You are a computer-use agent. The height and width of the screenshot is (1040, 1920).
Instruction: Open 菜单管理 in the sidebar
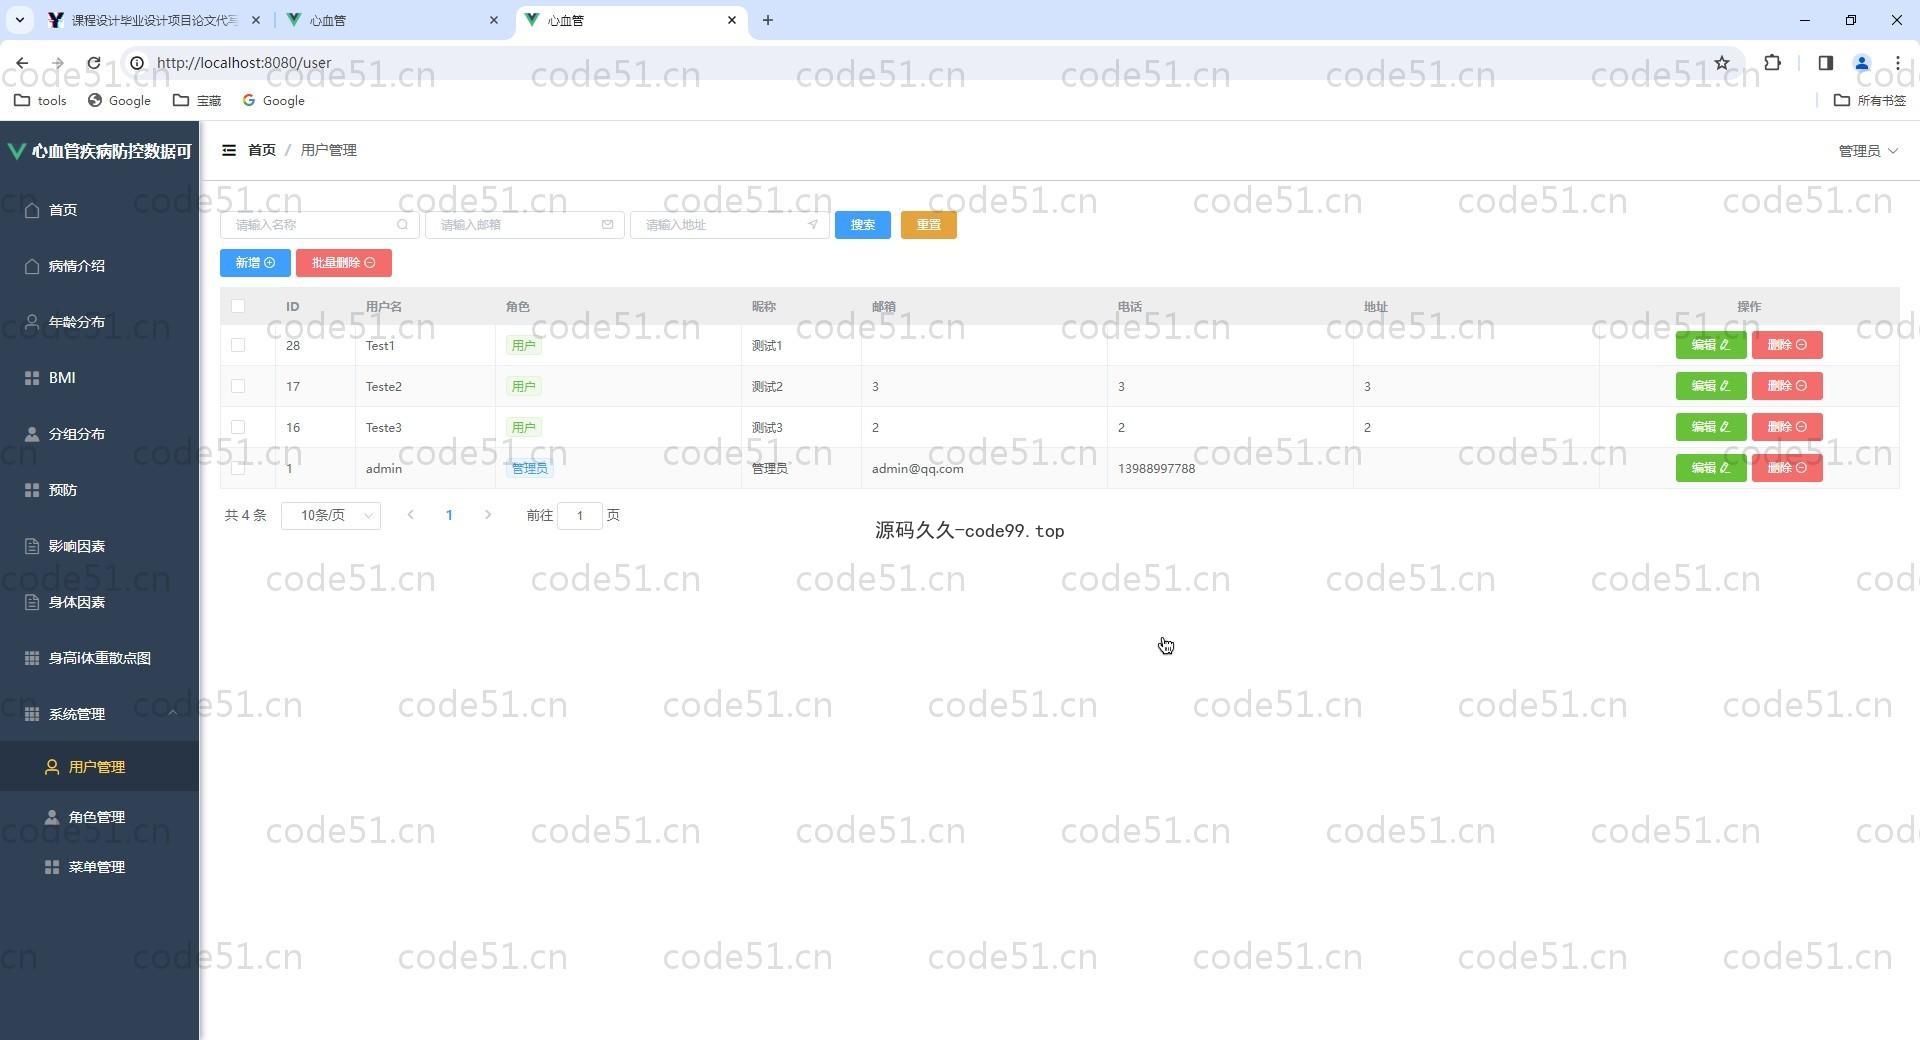pos(99,867)
